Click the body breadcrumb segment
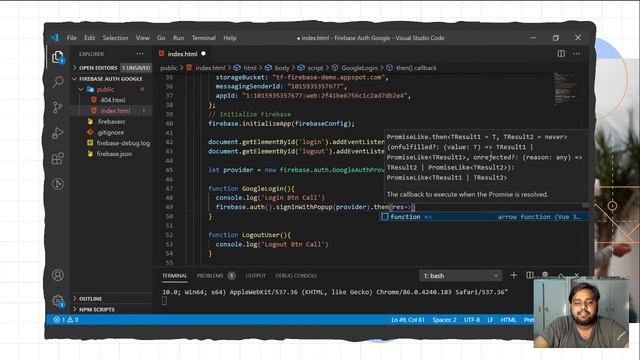The image size is (640, 360). [x=282, y=68]
